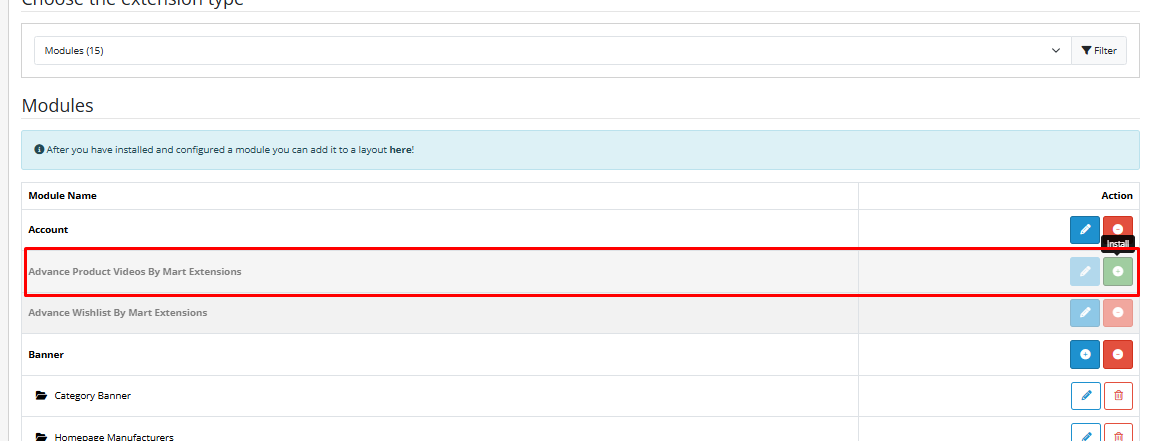Add a new Banner module with blue plus
The height and width of the screenshot is (441, 1149).
tap(1085, 355)
